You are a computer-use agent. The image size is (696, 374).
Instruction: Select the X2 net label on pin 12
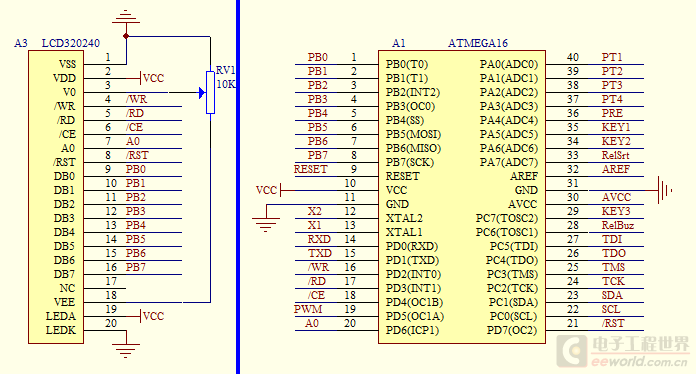coord(314,211)
